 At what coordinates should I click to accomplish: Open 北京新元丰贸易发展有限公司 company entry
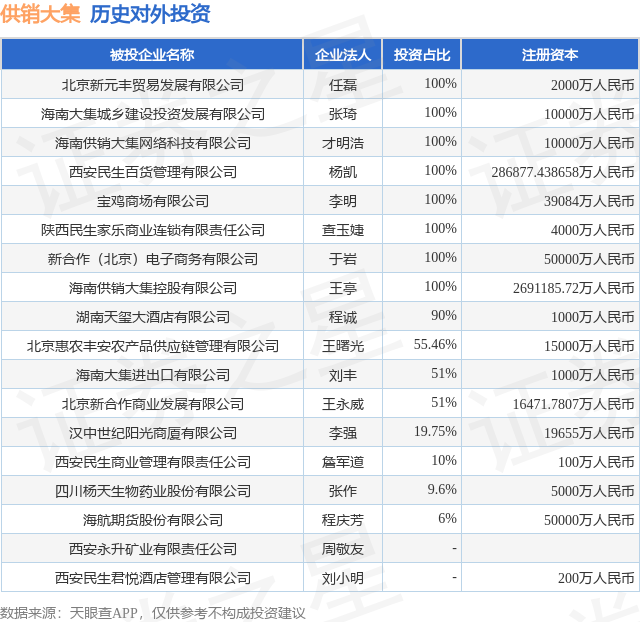[x=153, y=85]
